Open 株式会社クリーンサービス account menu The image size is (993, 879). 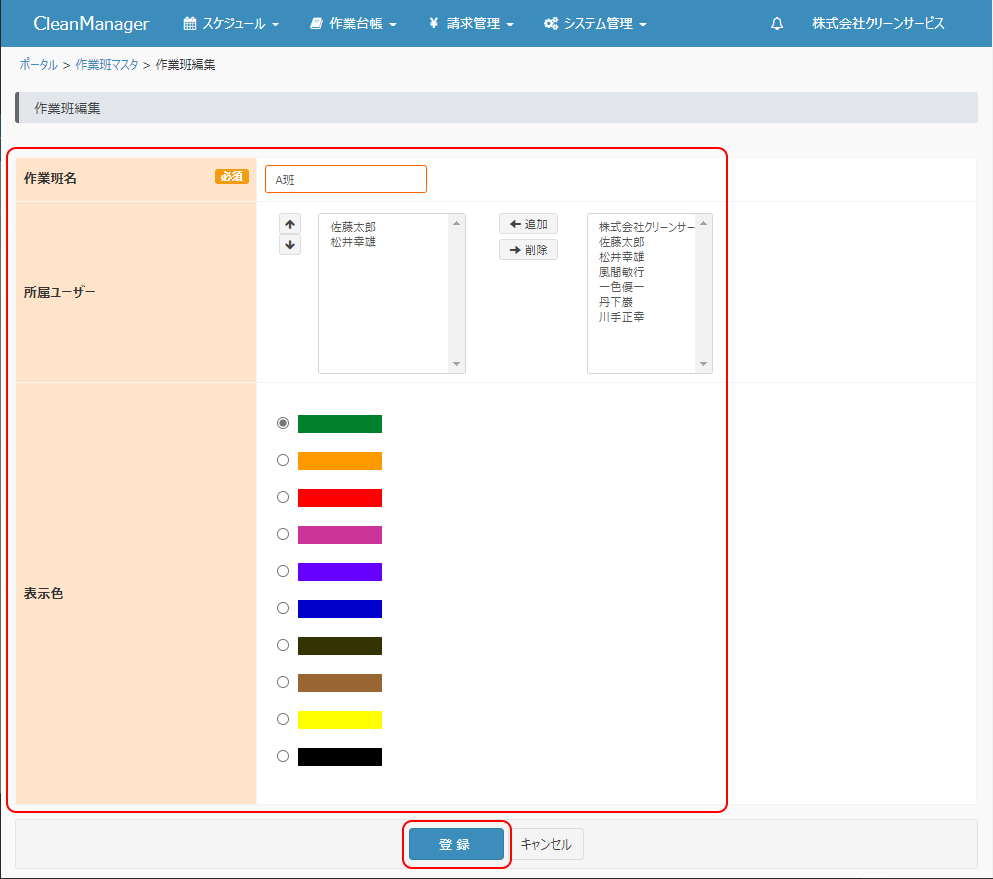[877, 24]
